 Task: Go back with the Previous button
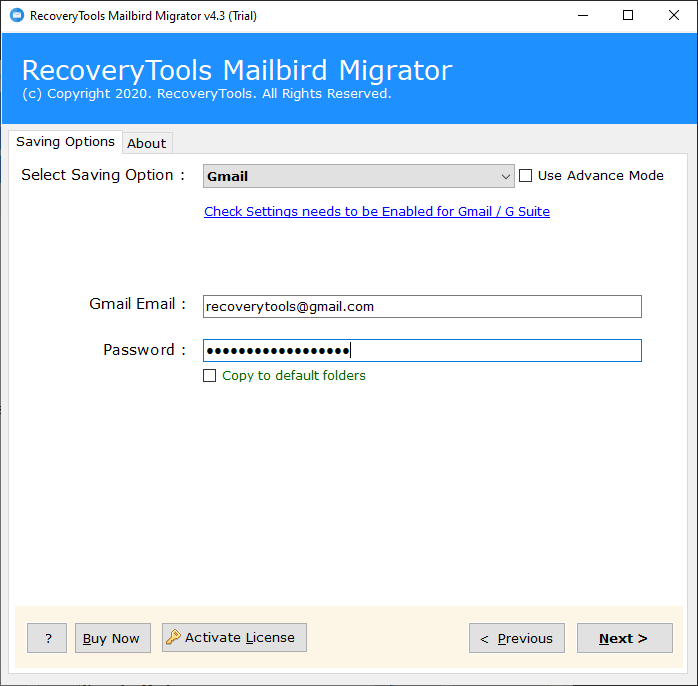click(517, 638)
